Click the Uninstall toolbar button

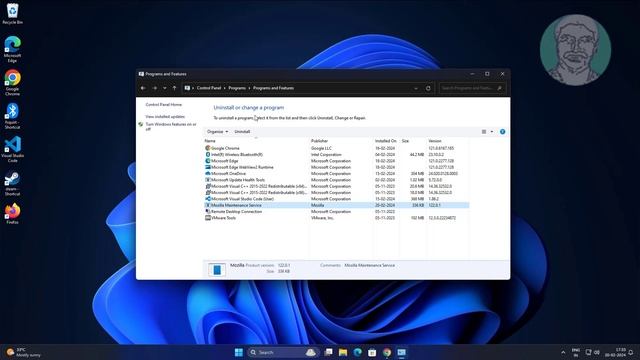click(242, 132)
